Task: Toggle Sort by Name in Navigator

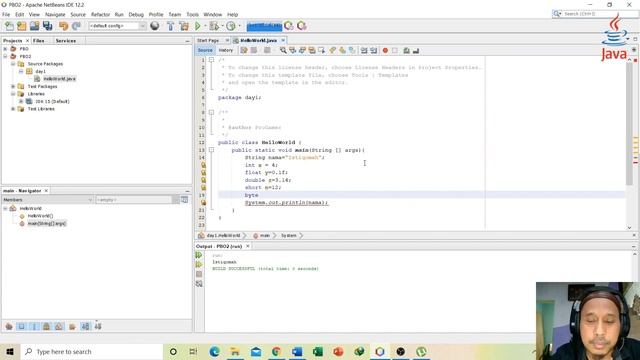Action: point(85,327)
